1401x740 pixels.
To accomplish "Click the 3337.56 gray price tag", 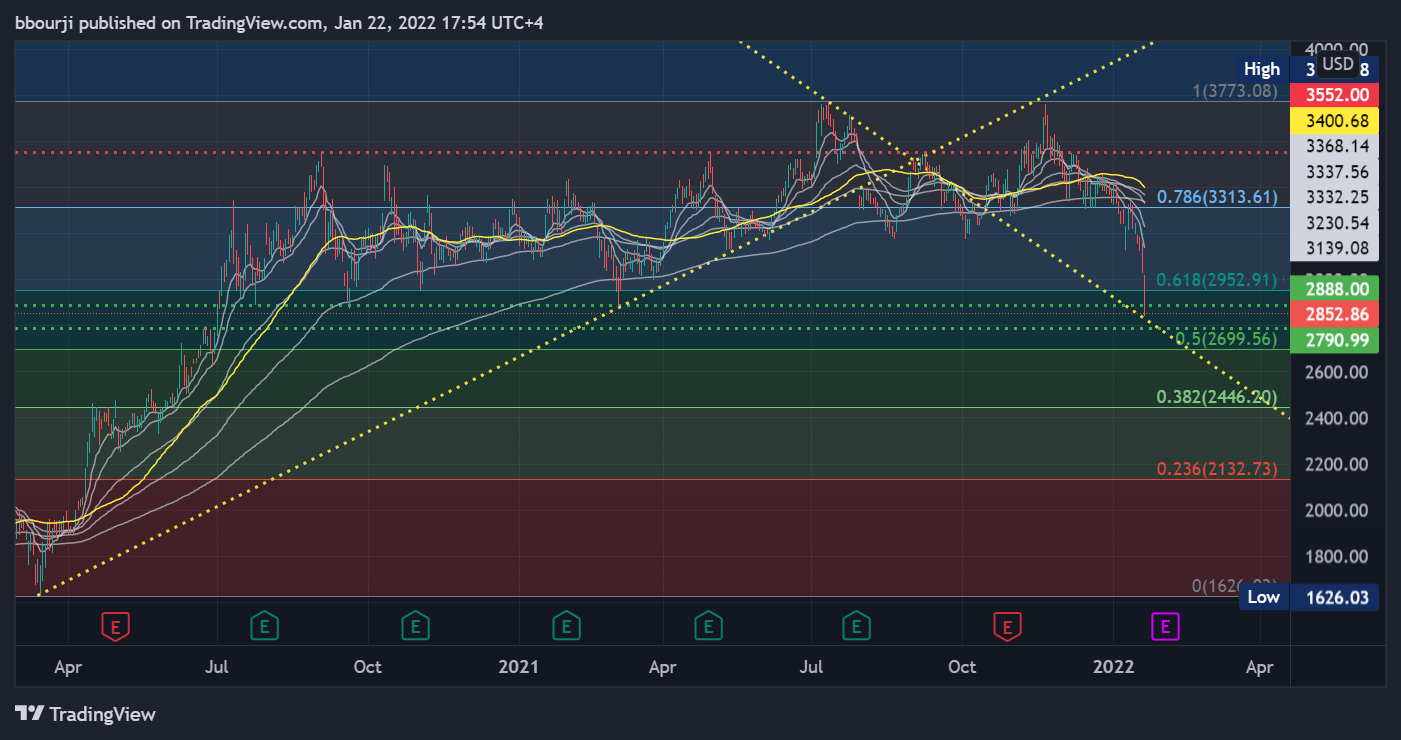I will pos(1335,172).
